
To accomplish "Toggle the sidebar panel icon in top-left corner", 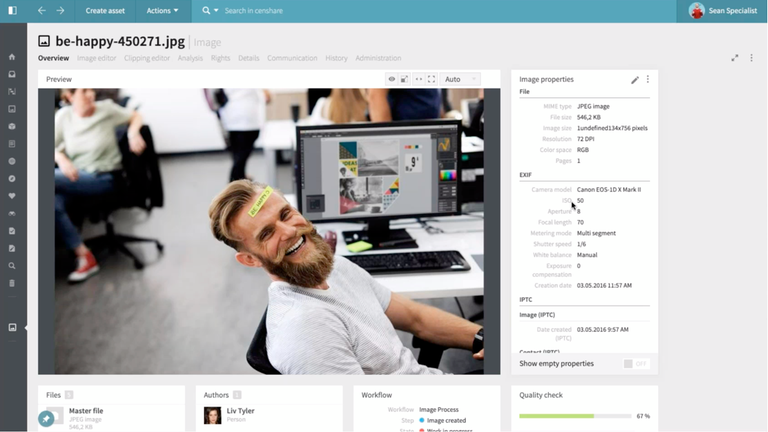I will click(x=12, y=10).
